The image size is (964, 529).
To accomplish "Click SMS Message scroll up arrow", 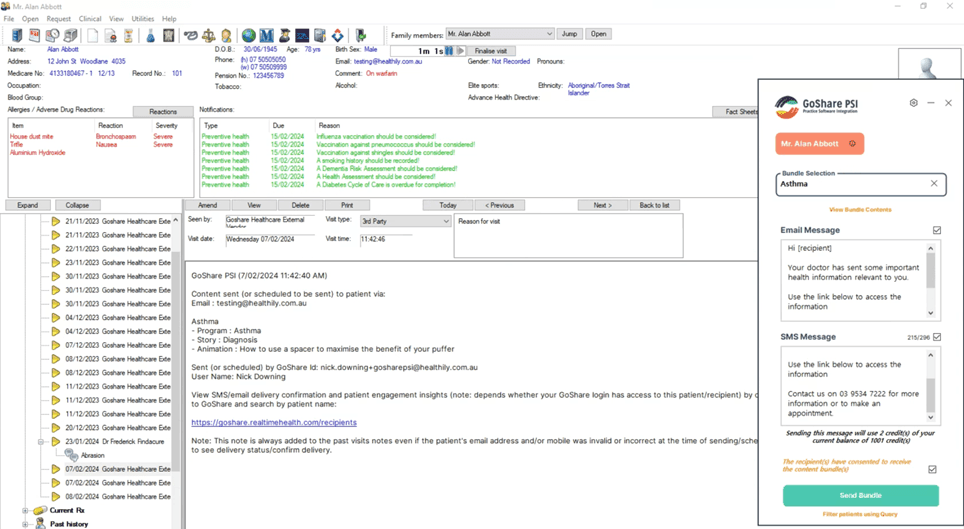I will tap(931, 355).
